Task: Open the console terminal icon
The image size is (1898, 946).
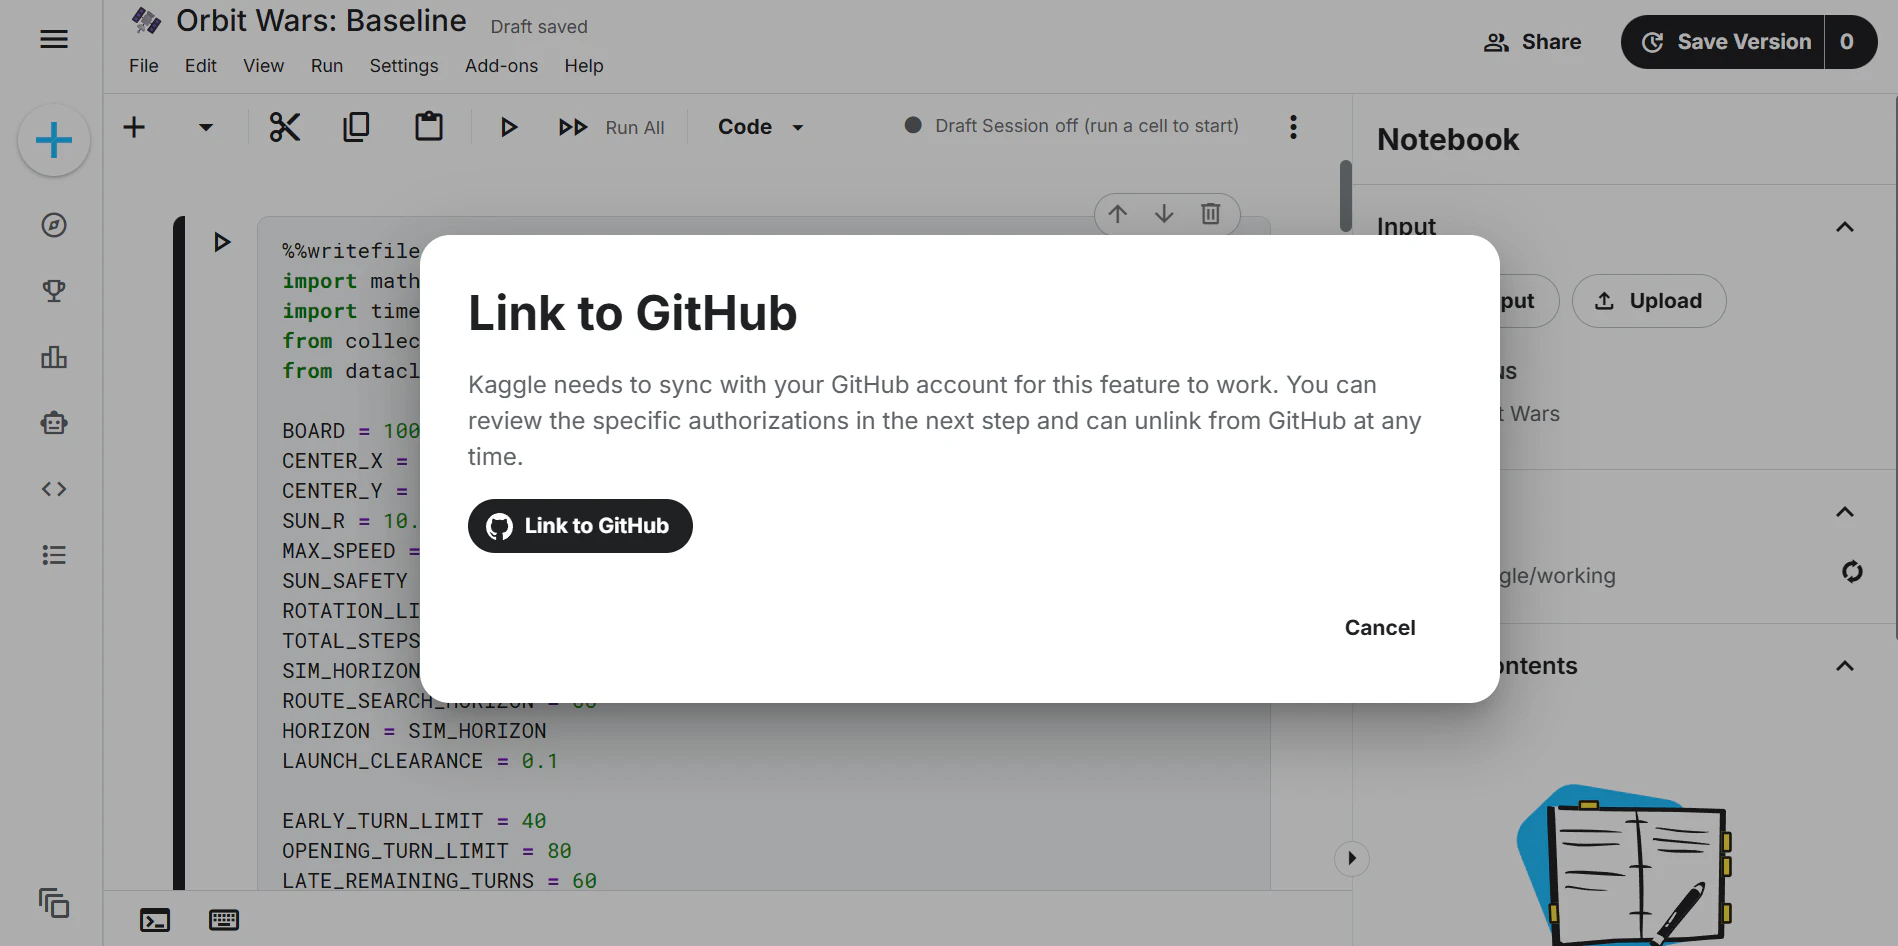Action: click(155, 920)
